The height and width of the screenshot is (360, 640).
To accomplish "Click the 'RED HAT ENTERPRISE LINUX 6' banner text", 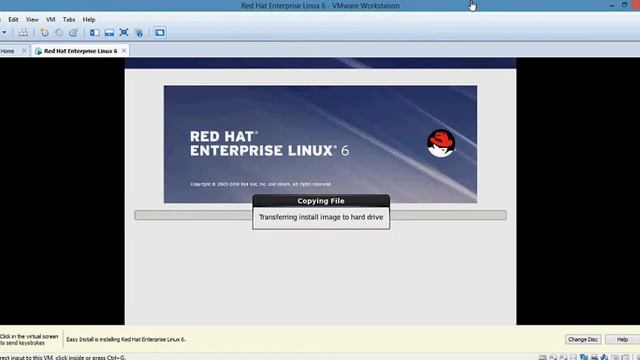I will [269, 144].
